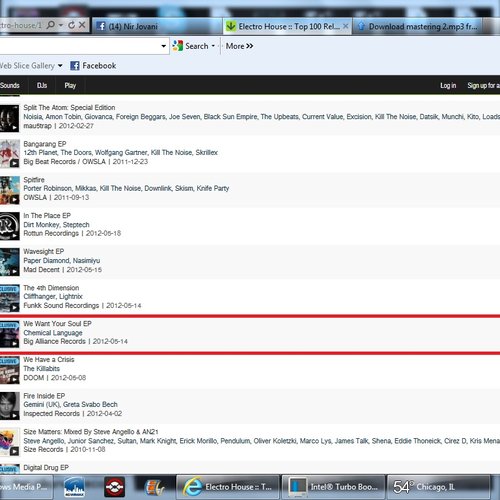Screen dimensions: 500x500
Task: Expand the toolbar search box dropdown arrow
Action: 163,46
